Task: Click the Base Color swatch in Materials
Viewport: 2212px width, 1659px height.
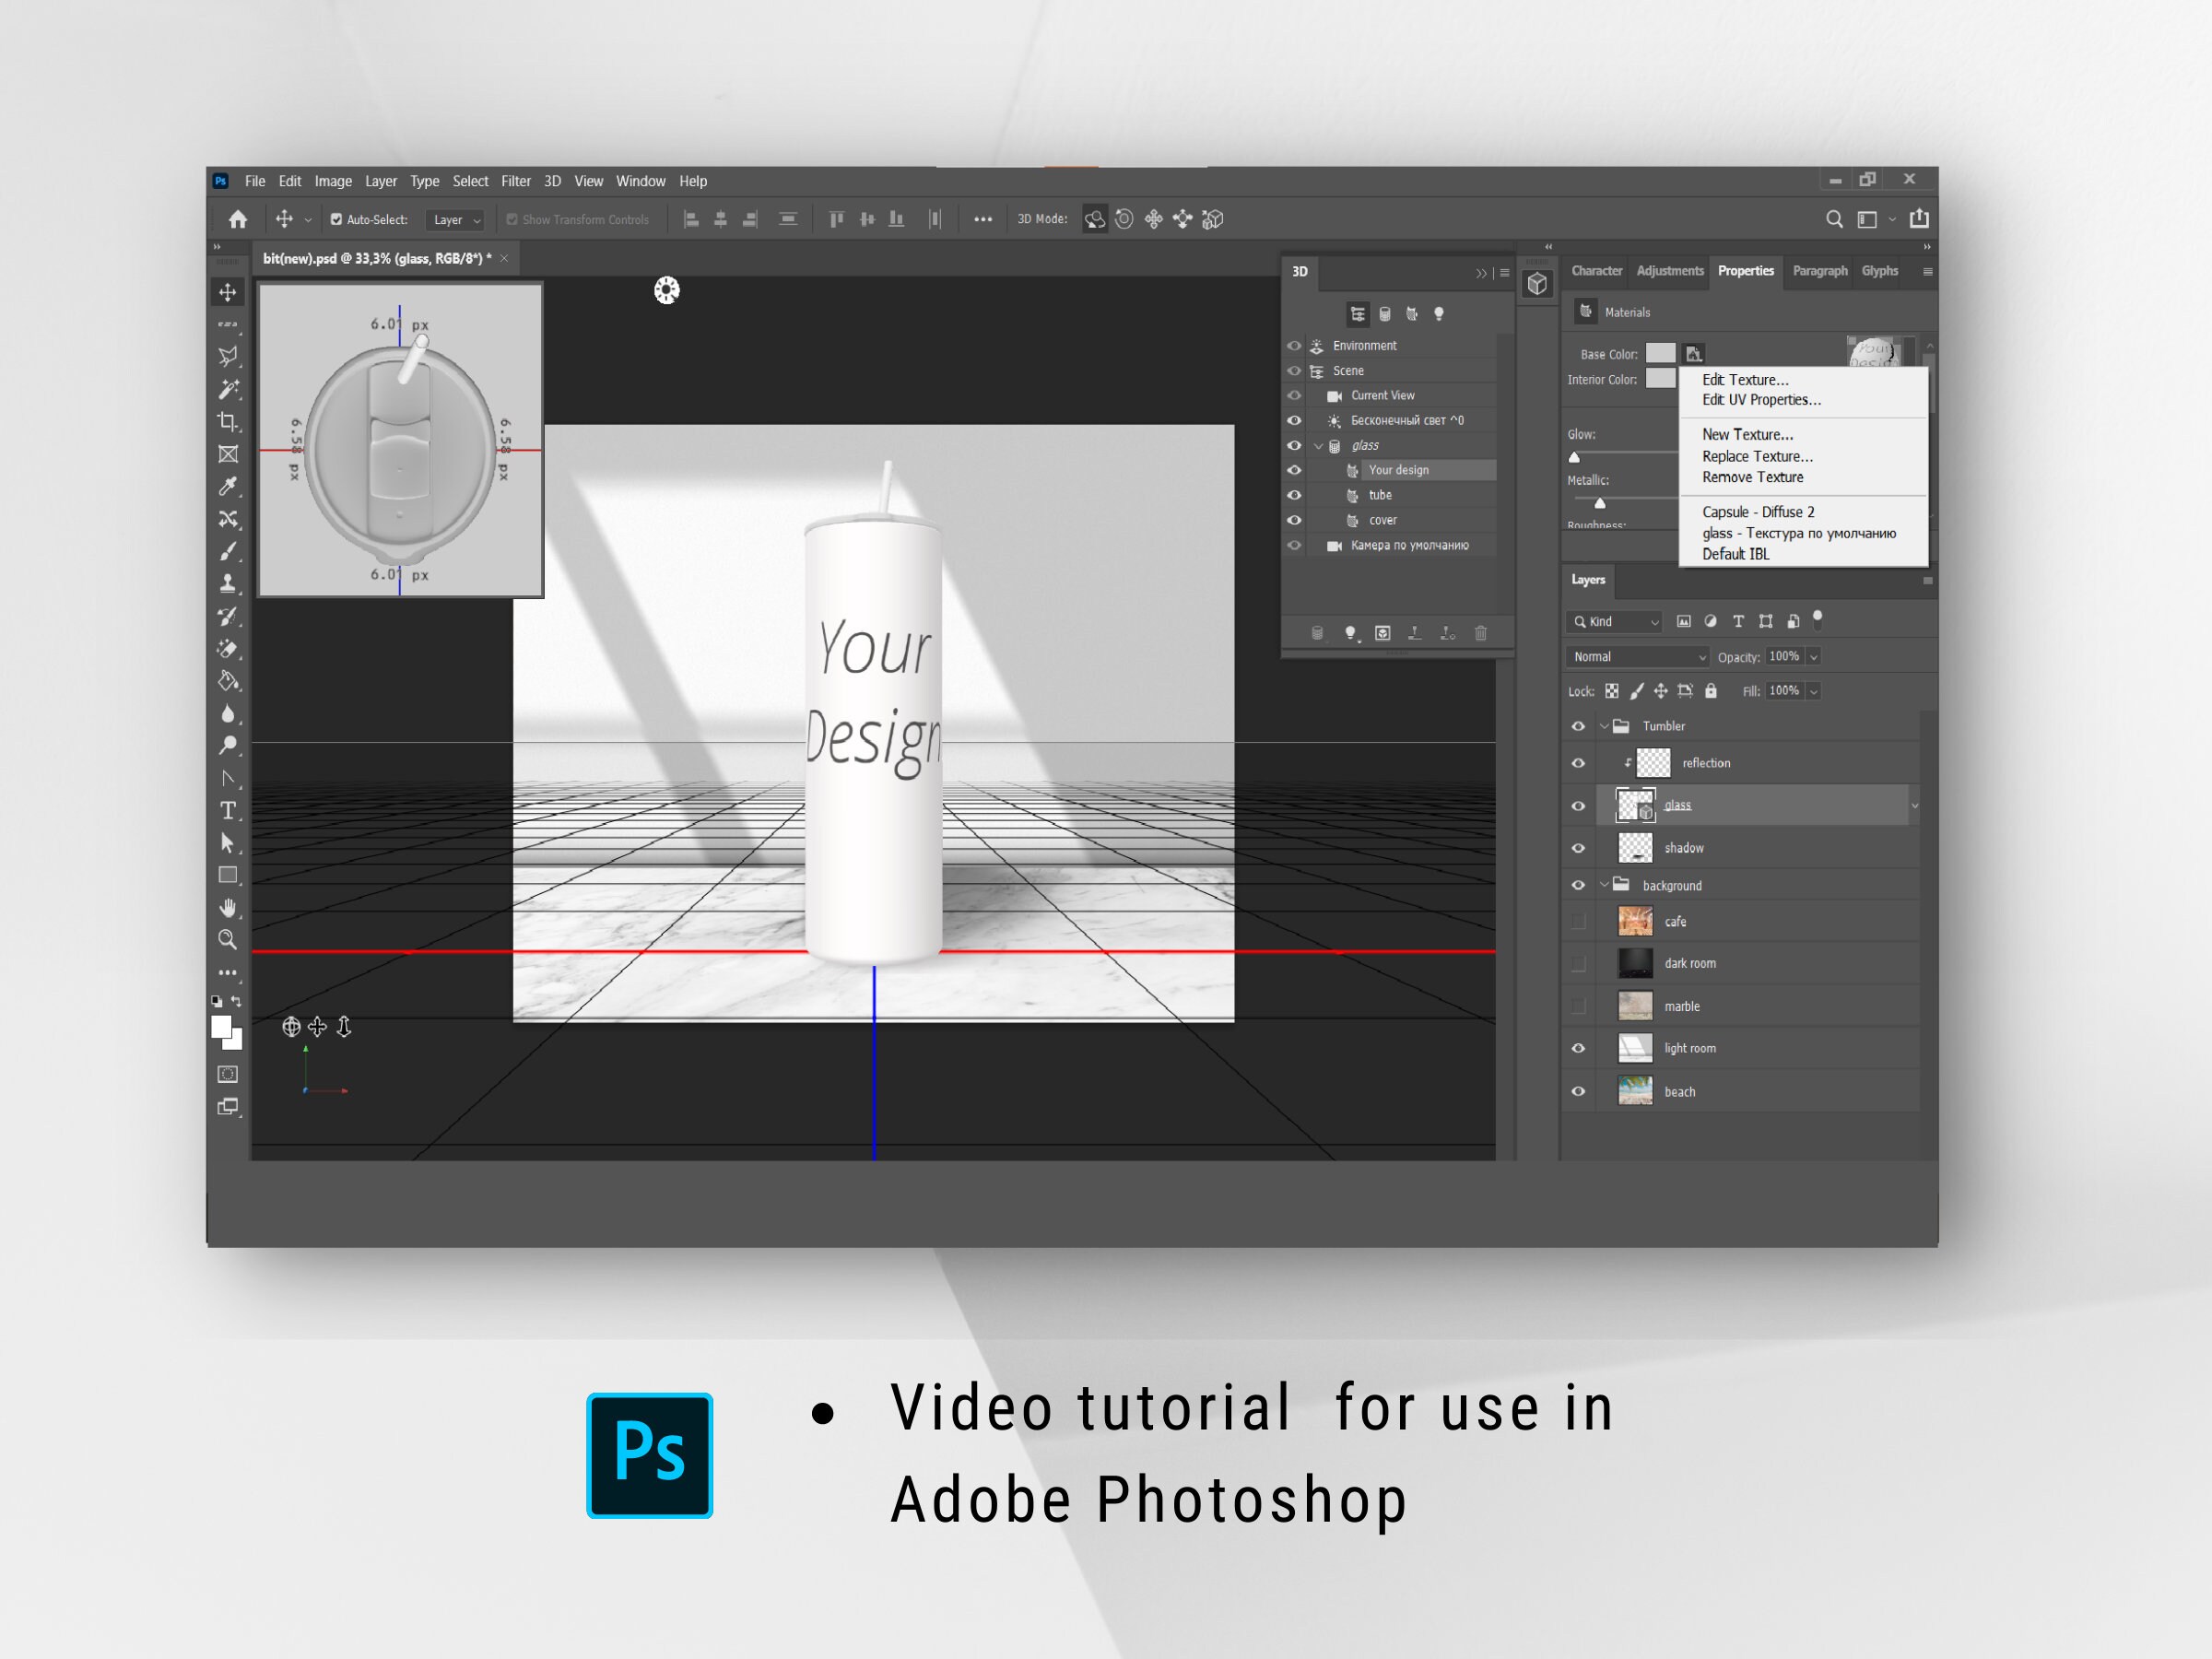Action: [1661, 353]
